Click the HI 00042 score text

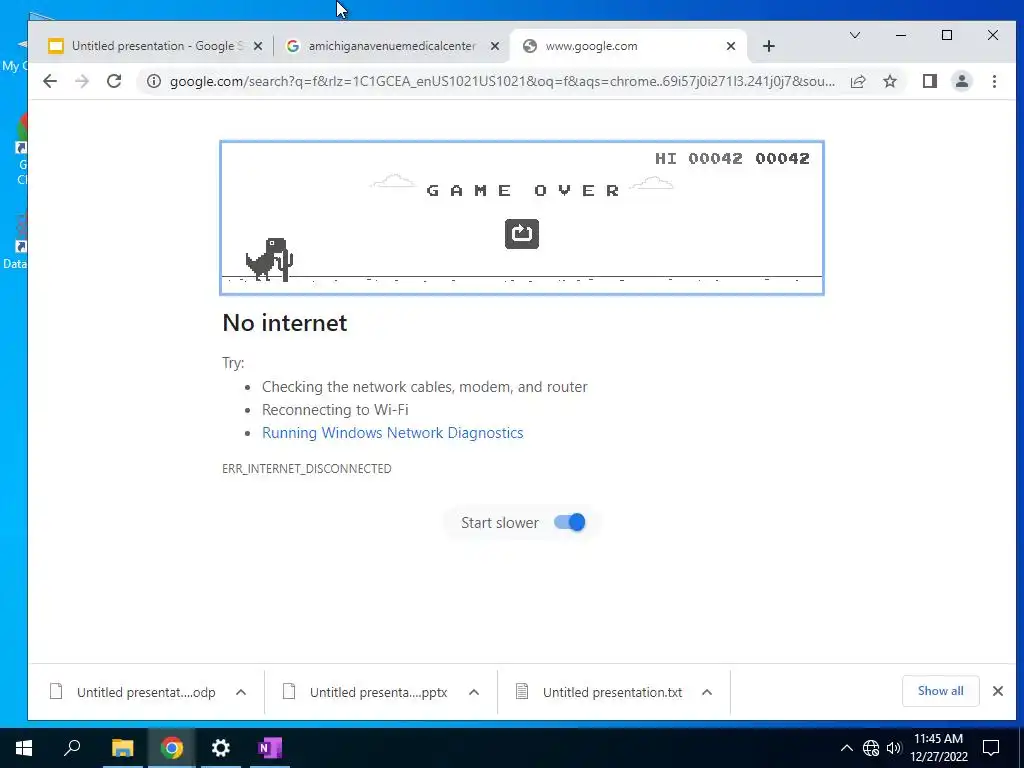699,159
